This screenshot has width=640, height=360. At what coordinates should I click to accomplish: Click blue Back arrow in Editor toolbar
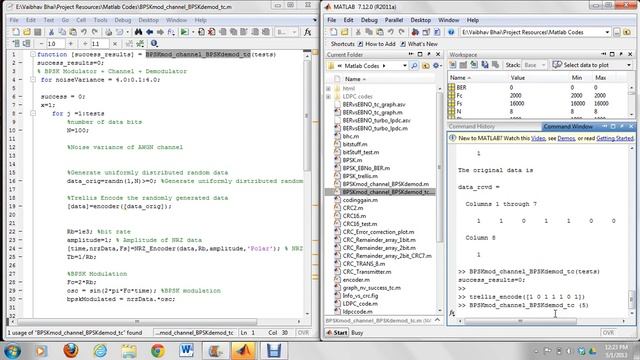149,32
